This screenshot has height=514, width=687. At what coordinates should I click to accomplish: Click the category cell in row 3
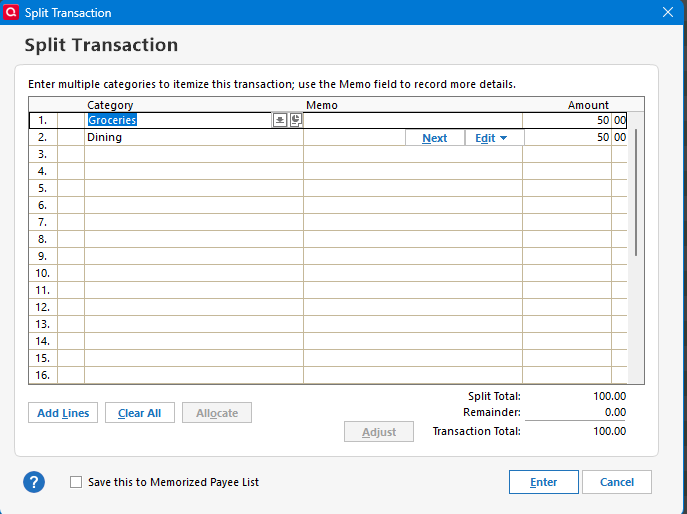(x=194, y=154)
